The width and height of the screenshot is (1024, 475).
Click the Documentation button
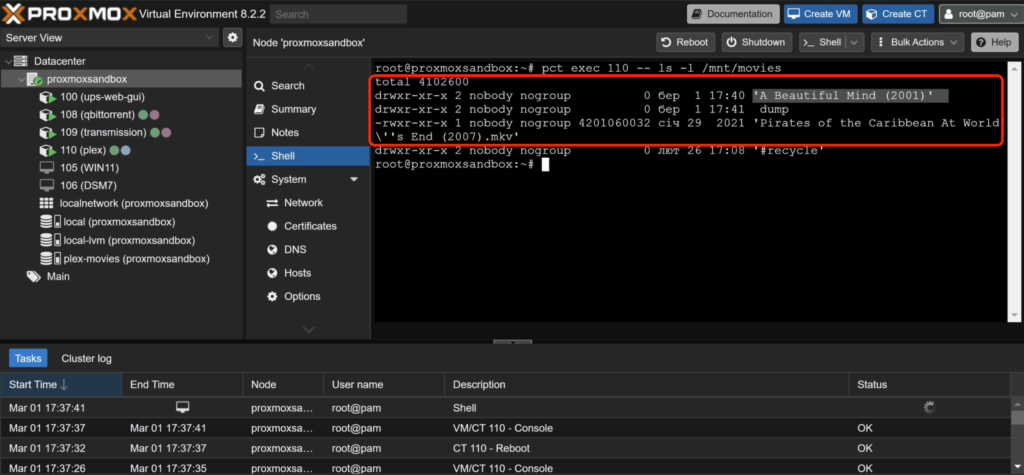733,14
